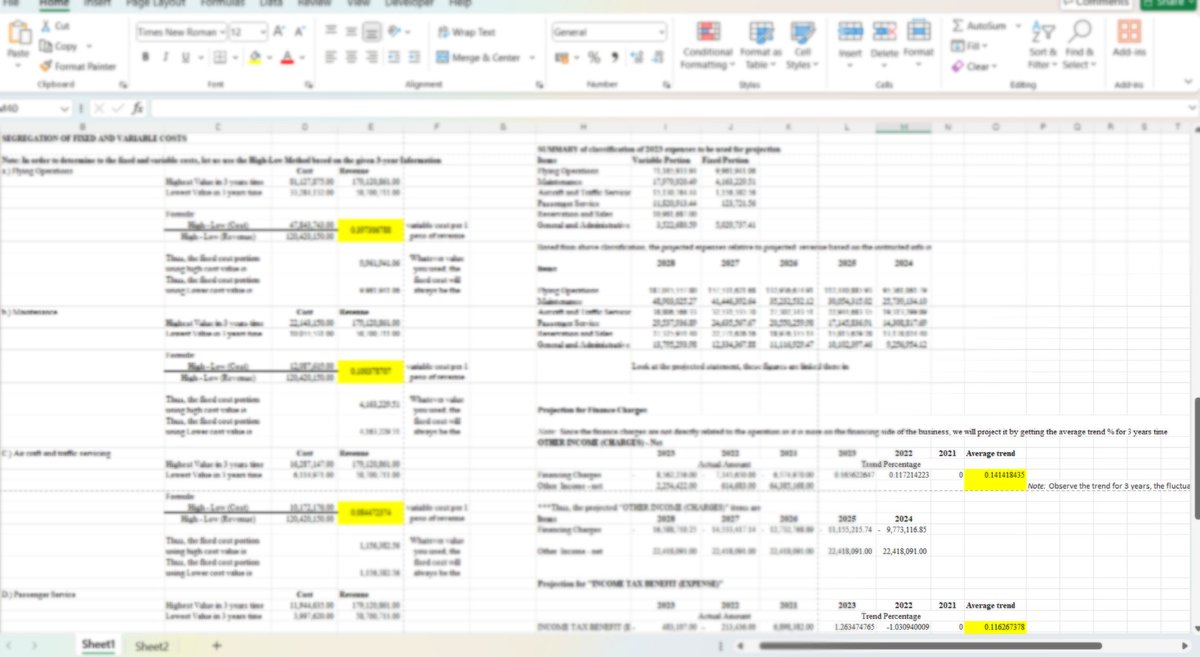Align text to middle of cell
The image size is (1200, 657).
(x=349, y=32)
